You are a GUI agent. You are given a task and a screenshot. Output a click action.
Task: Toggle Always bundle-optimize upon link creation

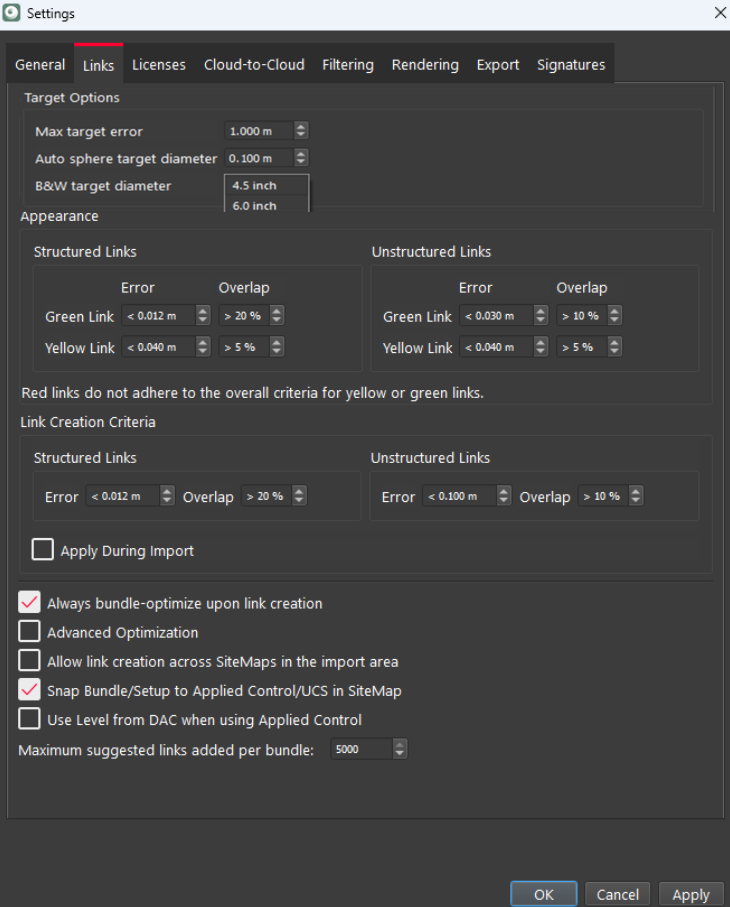[30, 603]
